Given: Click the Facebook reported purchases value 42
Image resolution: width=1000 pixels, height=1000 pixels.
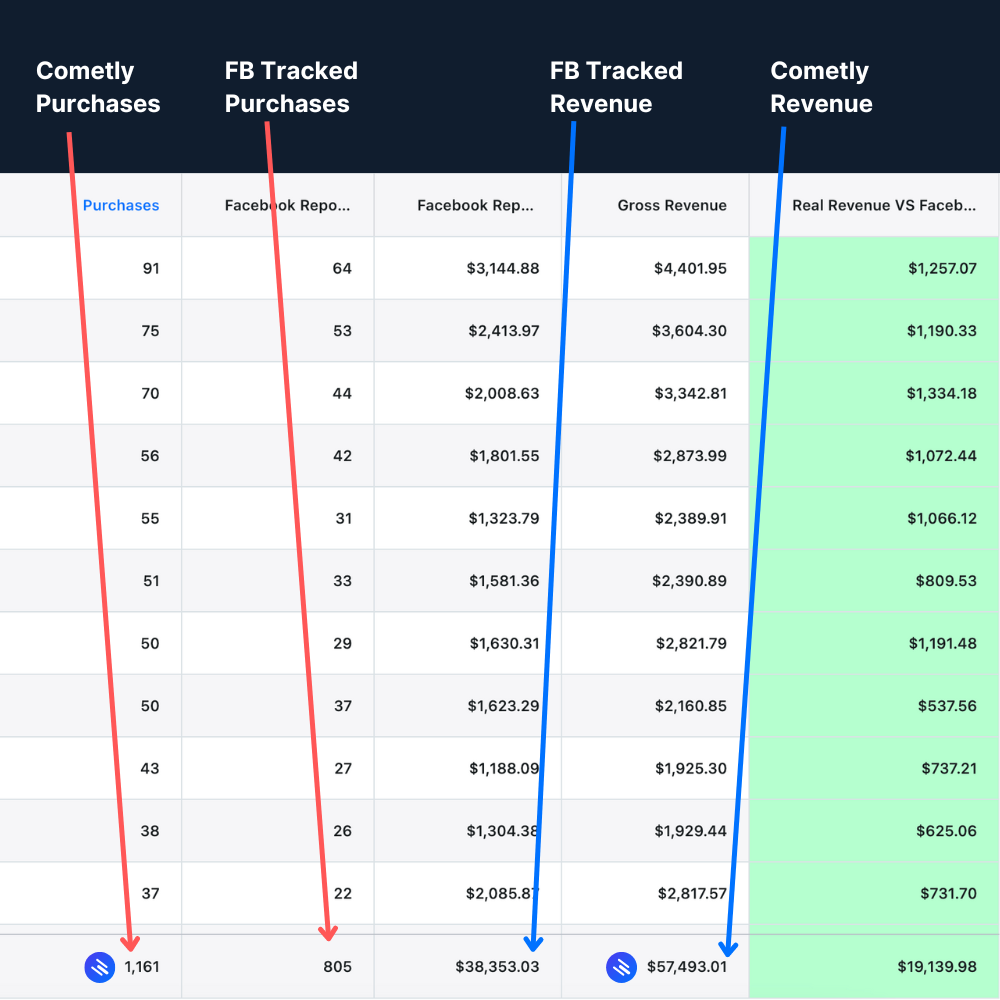Looking at the screenshot, I should pyautogui.click(x=342, y=456).
